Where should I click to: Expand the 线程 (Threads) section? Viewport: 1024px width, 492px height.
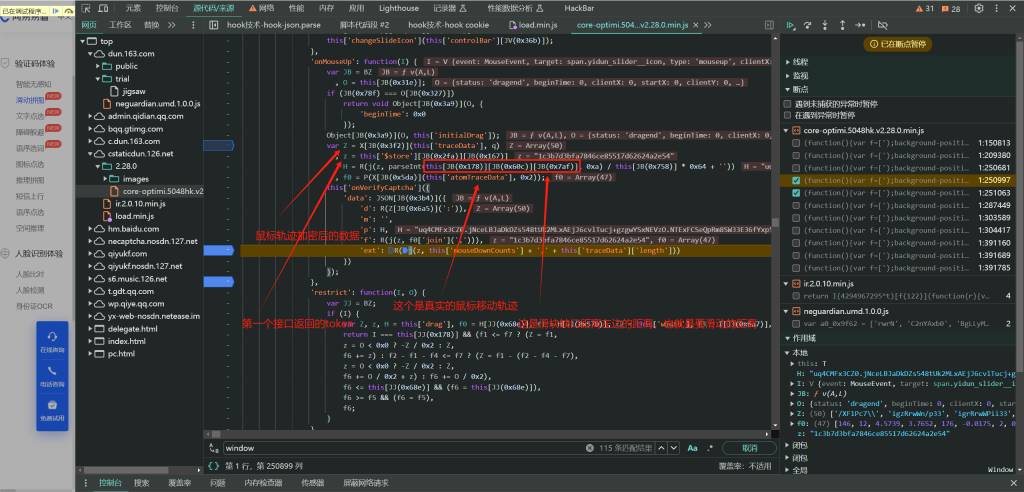pyautogui.click(x=800, y=61)
